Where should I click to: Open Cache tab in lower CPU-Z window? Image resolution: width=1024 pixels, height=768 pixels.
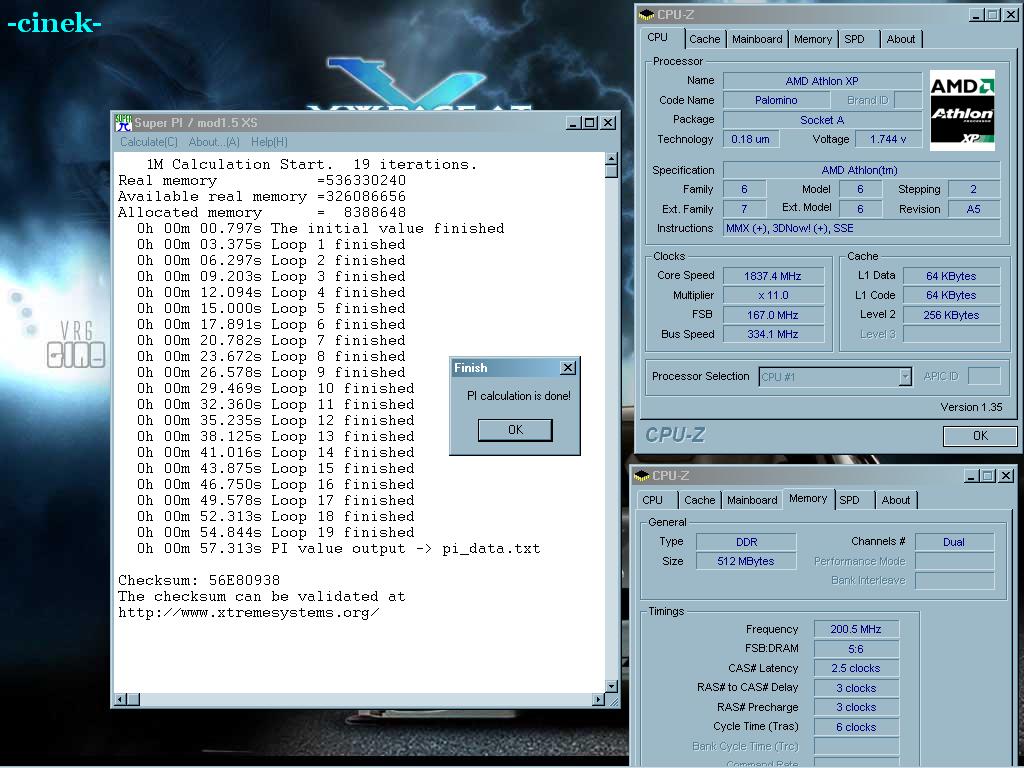pos(699,500)
